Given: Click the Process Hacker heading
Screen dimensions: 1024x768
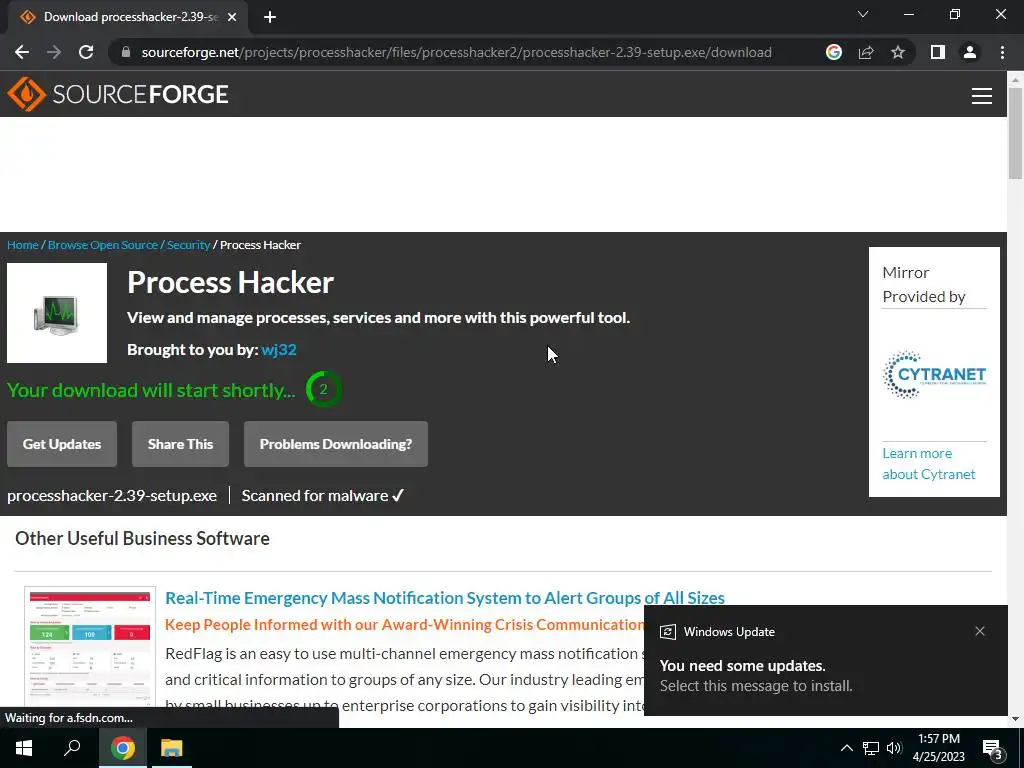Looking at the screenshot, I should pyautogui.click(x=231, y=282).
